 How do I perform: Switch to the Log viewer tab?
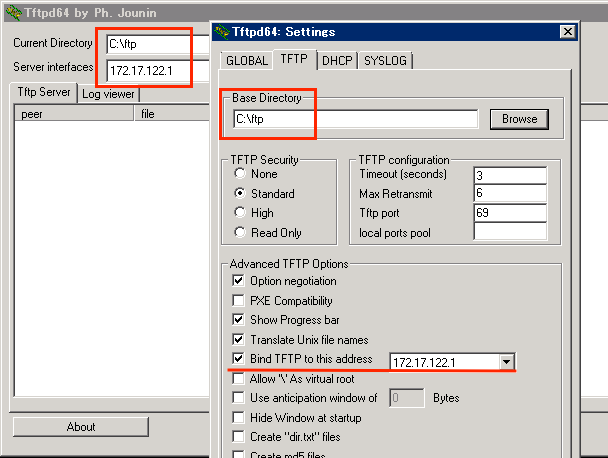point(108,94)
